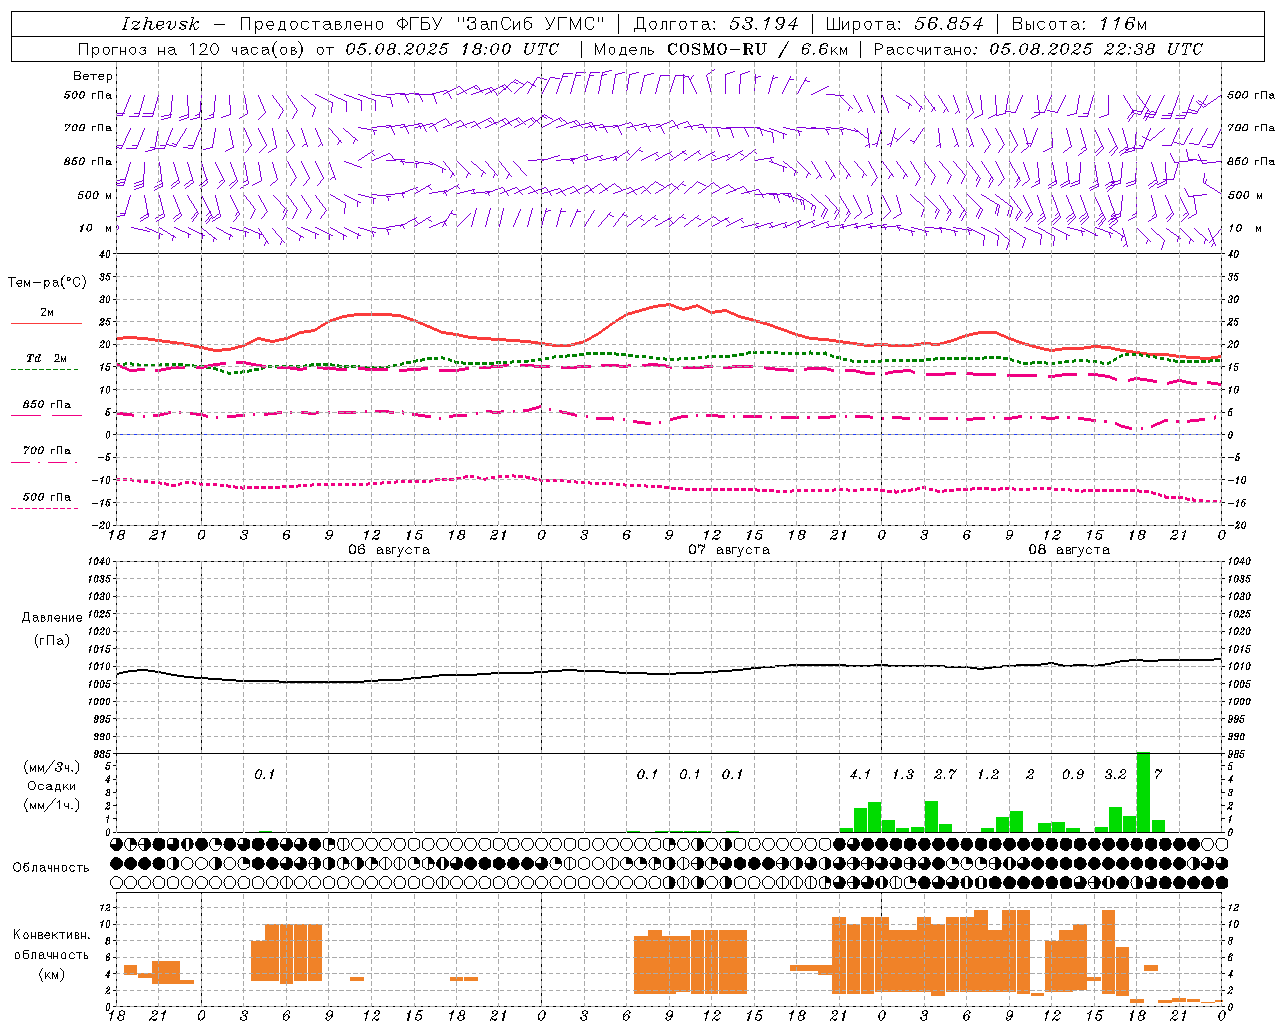Click the tallest green precipitation bar
The height and width of the screenshot is (1024, 1280).
(x=1143, y=792)
